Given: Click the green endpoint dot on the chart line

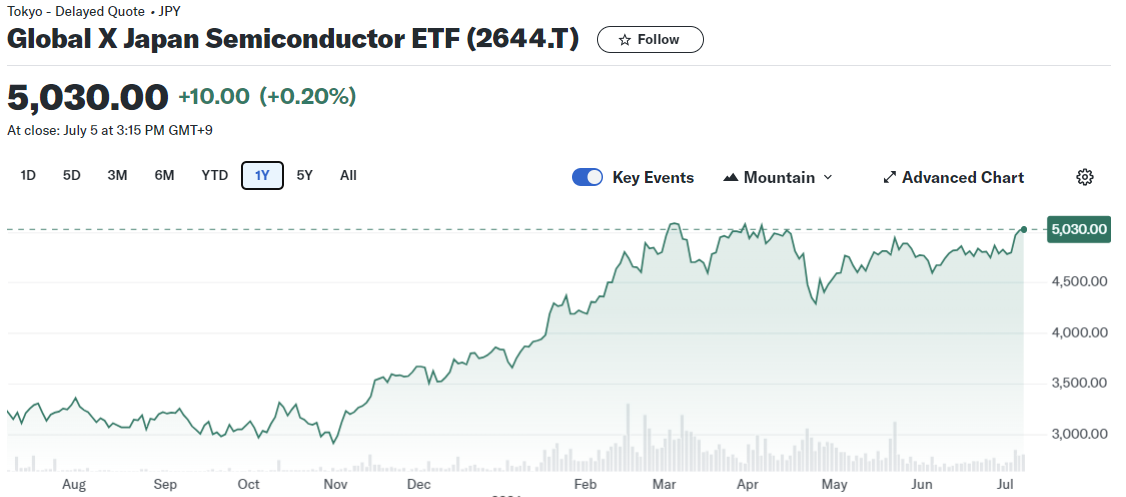Looking at the screenshot, I should 1024,230.
